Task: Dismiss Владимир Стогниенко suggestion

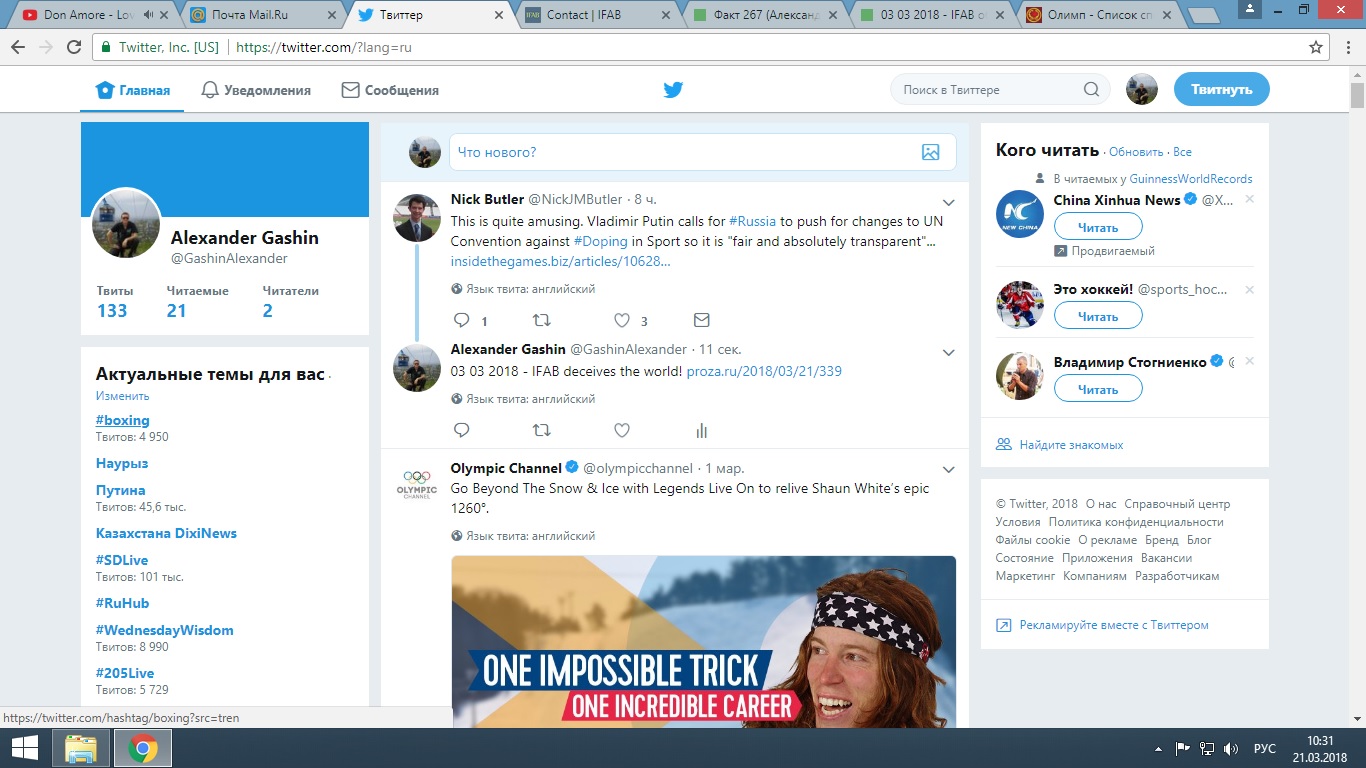Action: [1249, 361]
